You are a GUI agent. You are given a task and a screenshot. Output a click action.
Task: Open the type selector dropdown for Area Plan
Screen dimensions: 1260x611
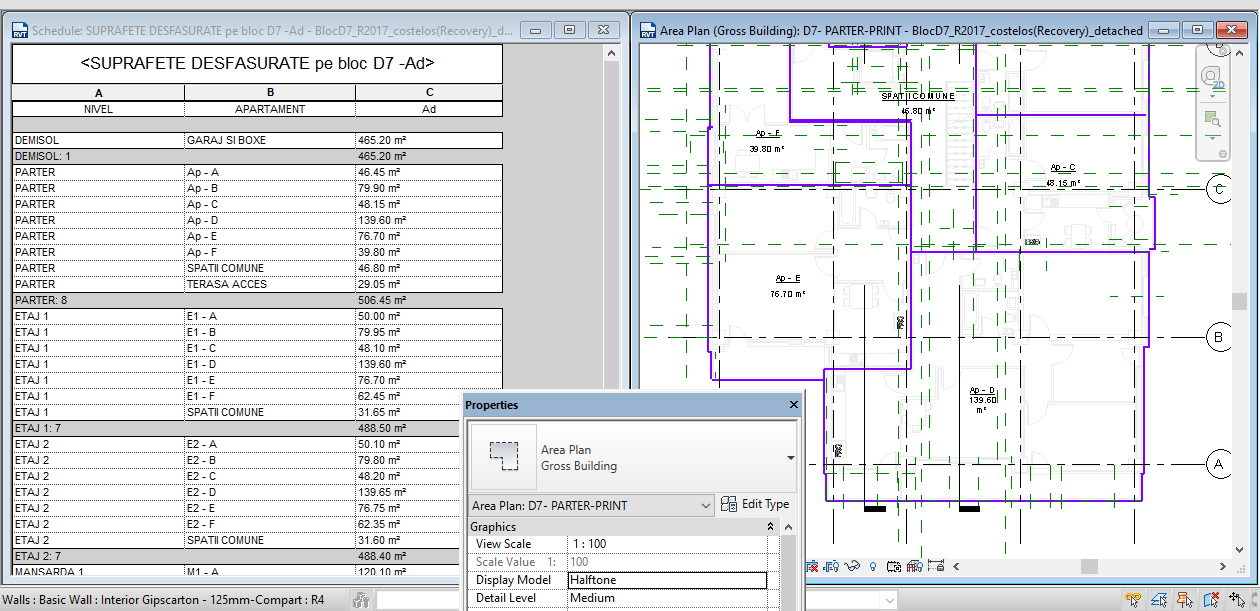791,457
